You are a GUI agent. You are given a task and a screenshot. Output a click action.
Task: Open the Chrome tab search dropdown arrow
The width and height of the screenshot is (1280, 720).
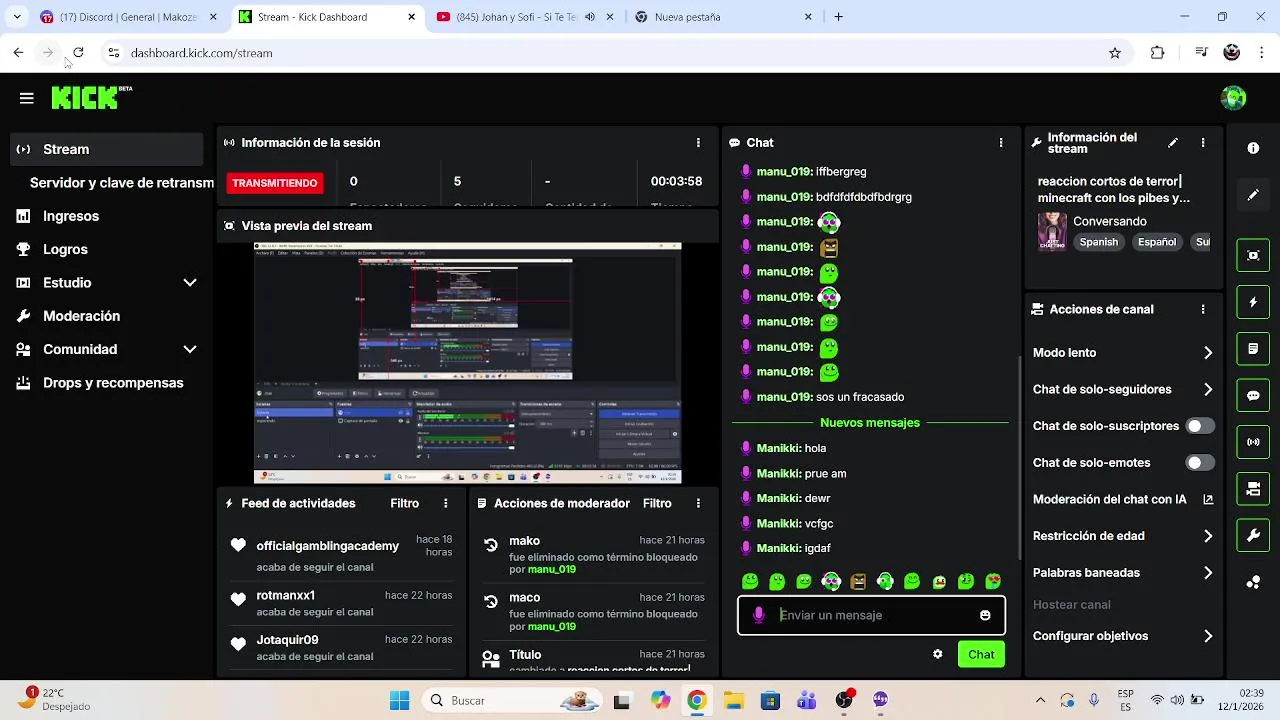(16, 17)
